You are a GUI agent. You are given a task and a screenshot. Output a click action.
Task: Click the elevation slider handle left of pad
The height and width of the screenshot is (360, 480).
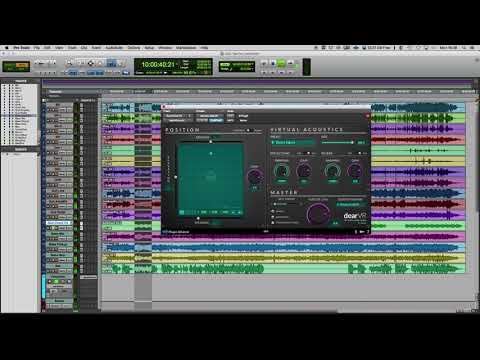coord(176,177)
